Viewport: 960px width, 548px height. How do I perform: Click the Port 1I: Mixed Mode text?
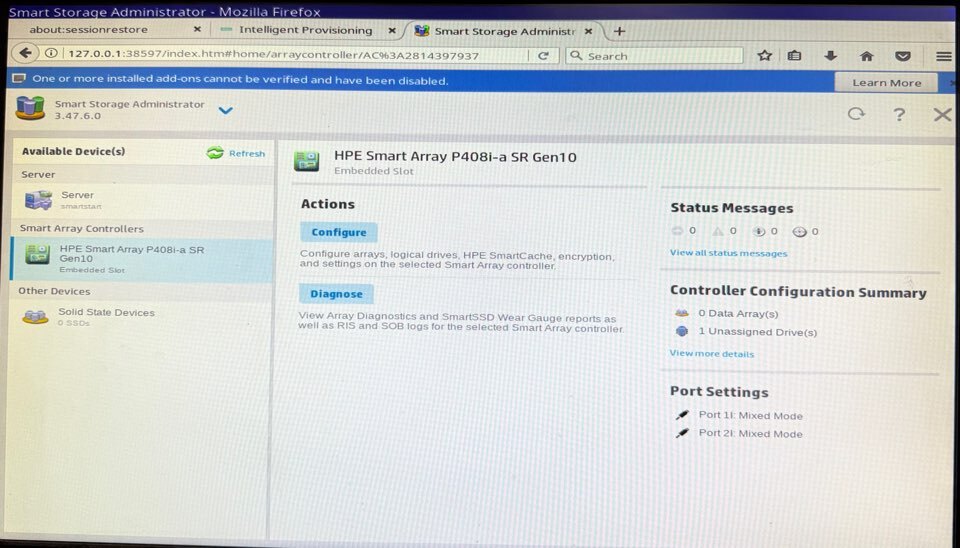(751, 415)
